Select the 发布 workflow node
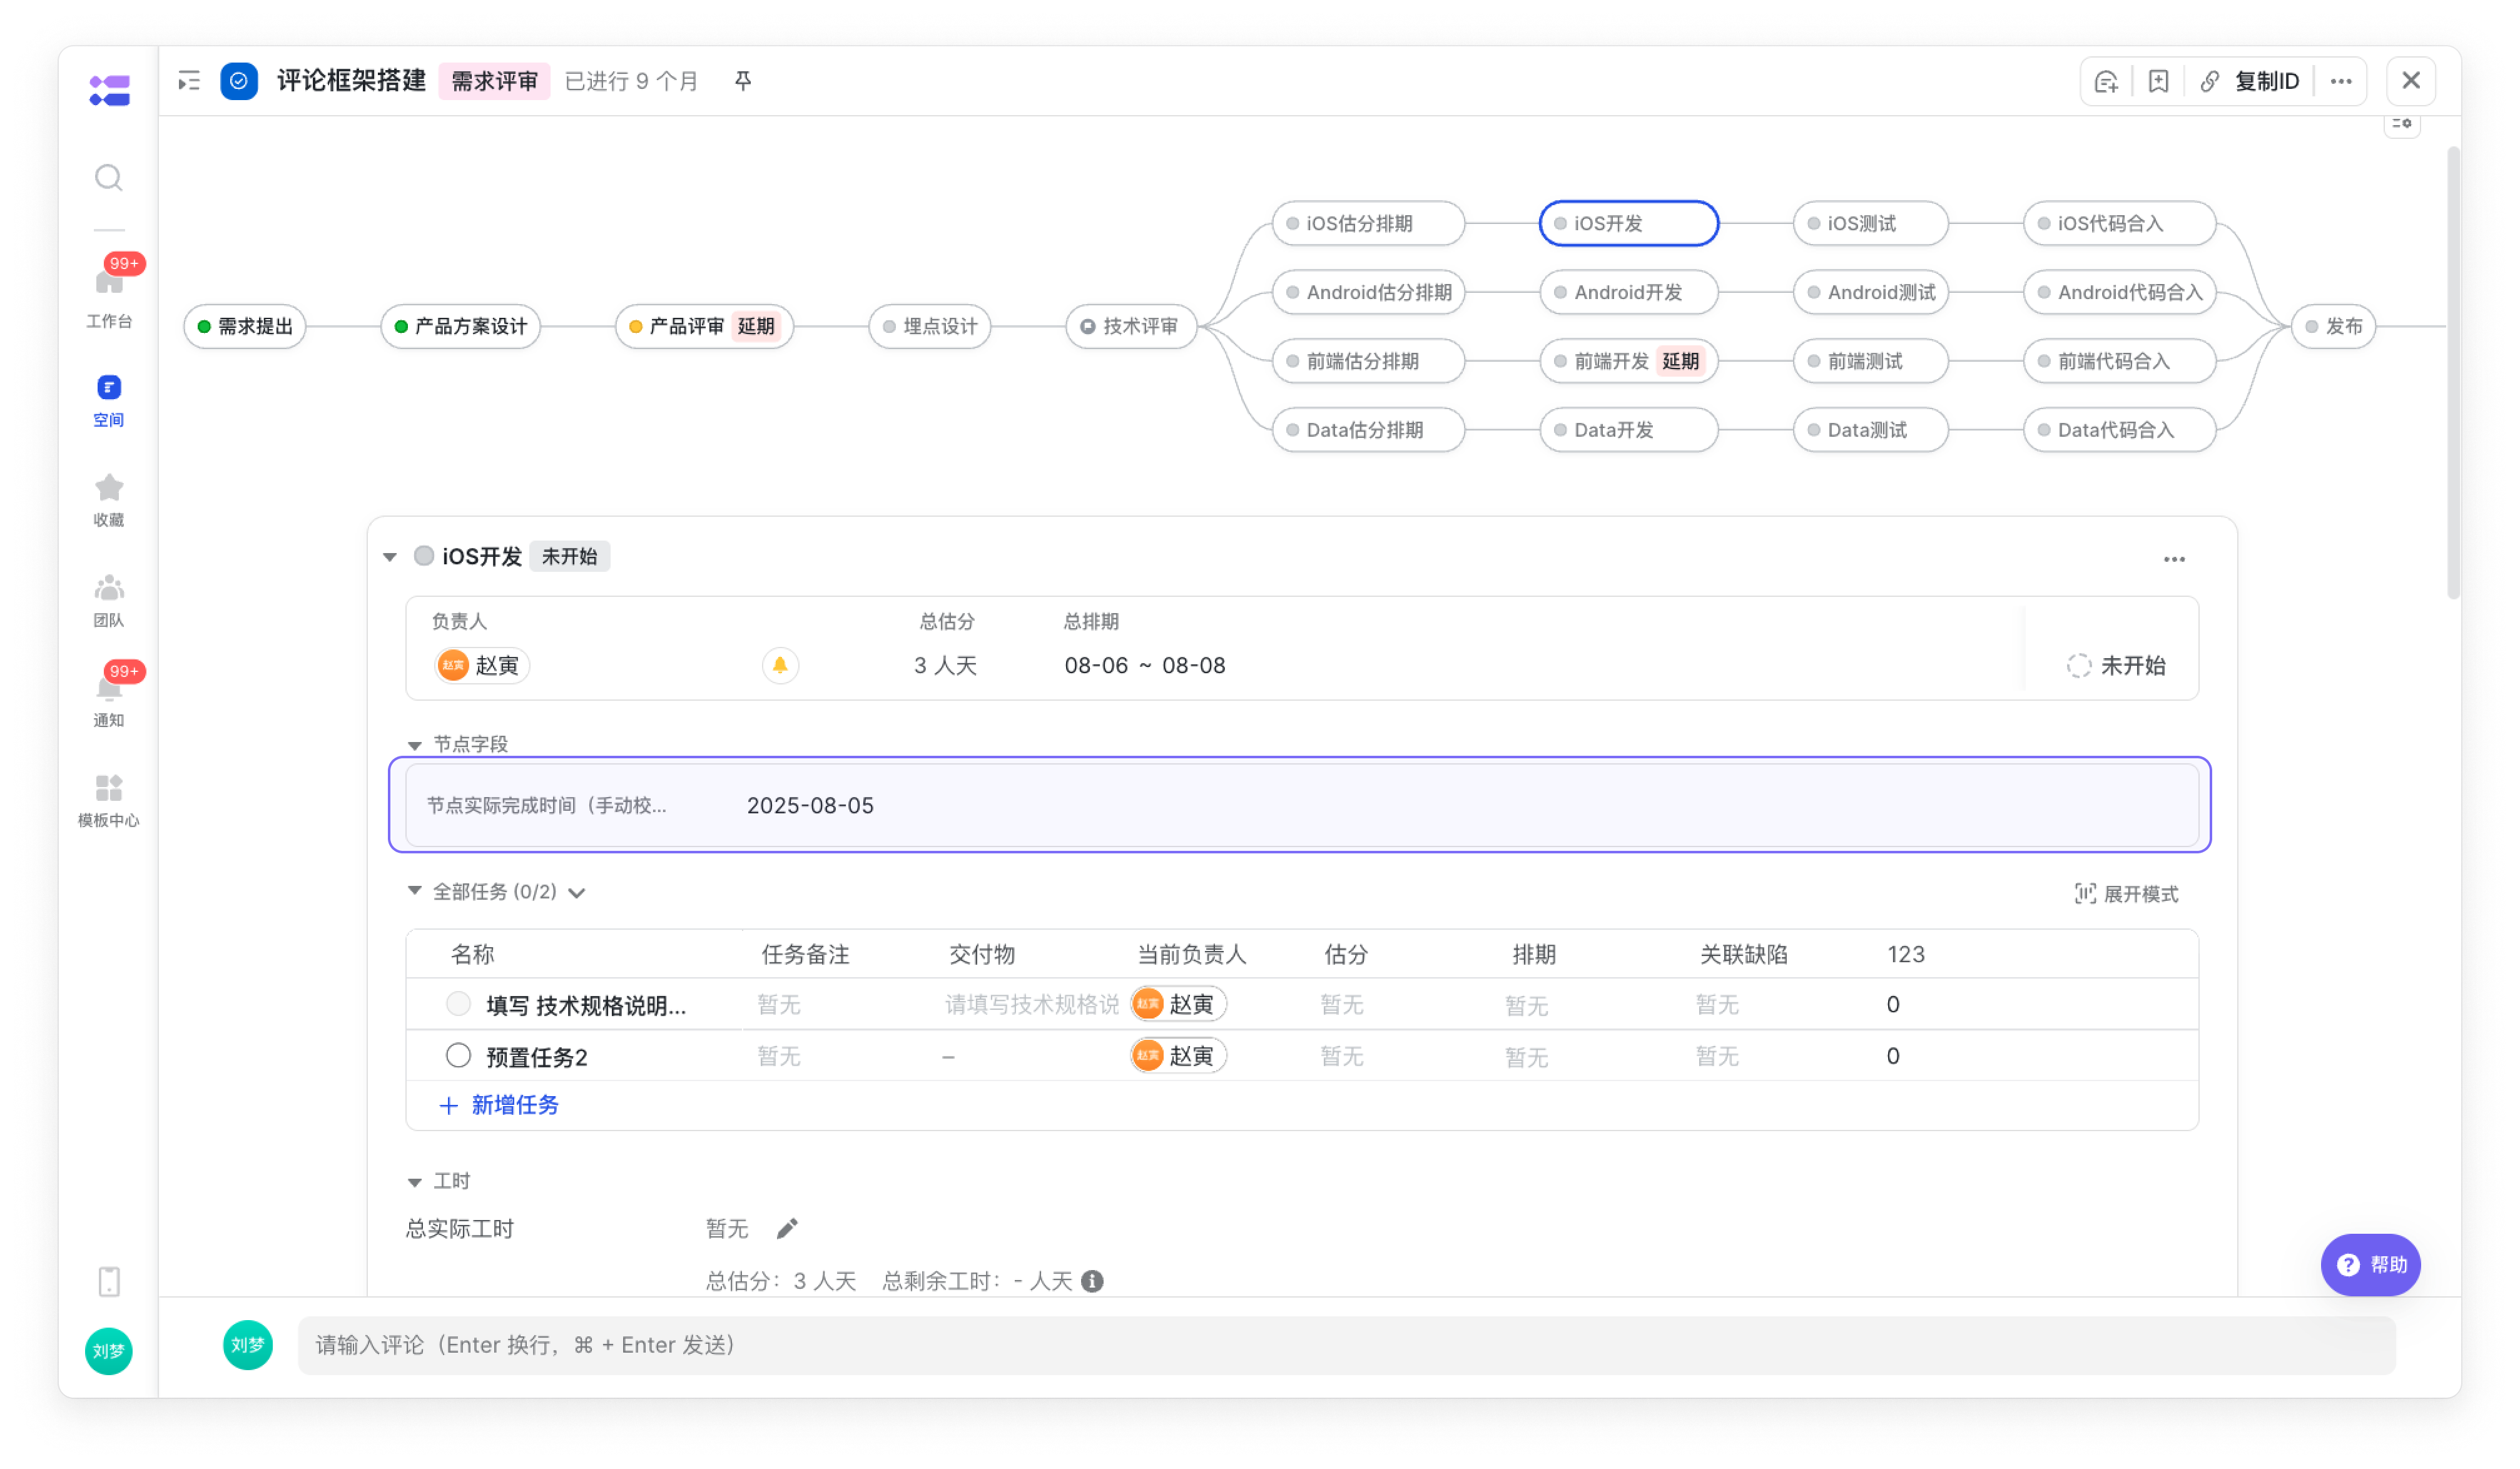 coord(2333,326)
